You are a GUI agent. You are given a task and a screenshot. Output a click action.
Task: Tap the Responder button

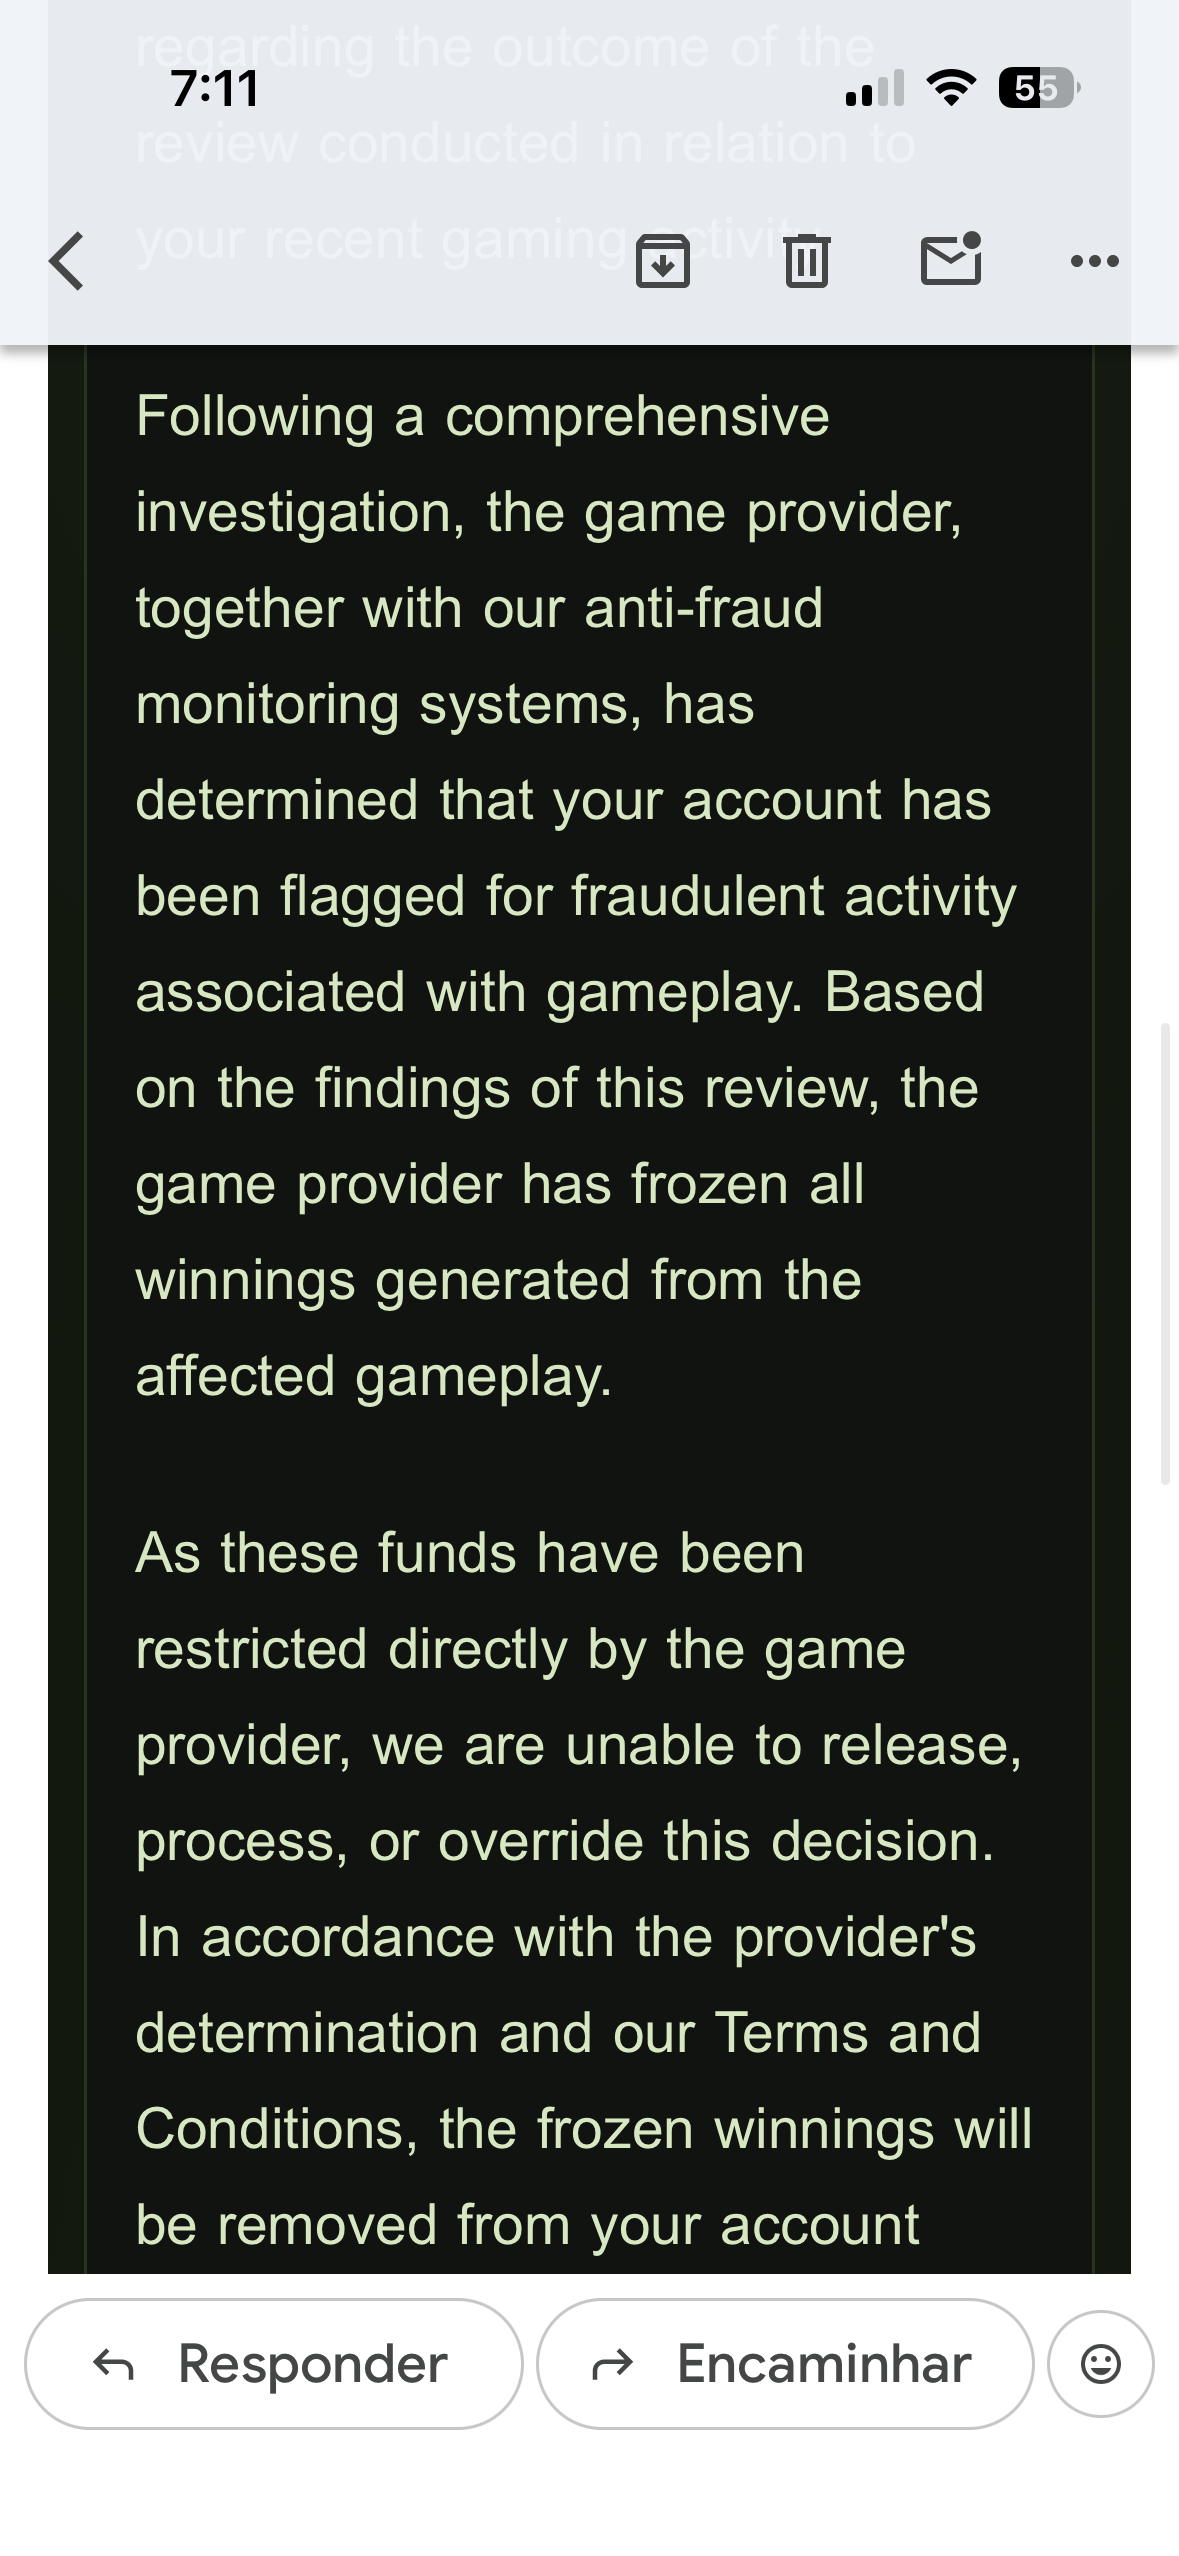pos(274,2364)
